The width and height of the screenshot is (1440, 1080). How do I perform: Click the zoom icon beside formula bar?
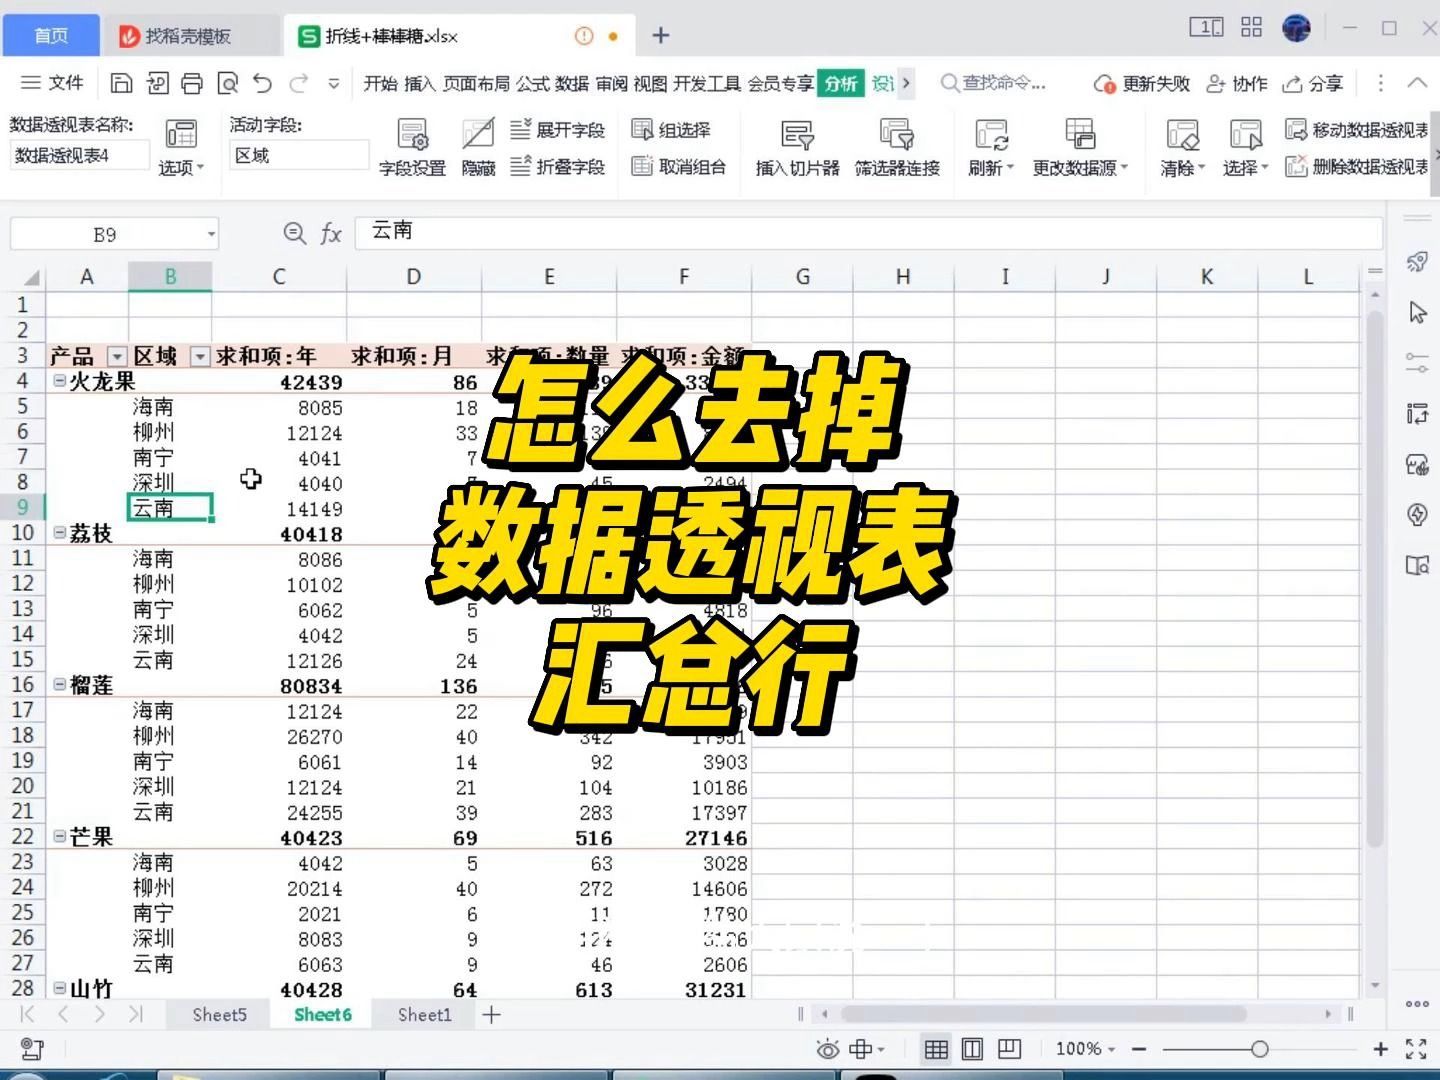294,233
